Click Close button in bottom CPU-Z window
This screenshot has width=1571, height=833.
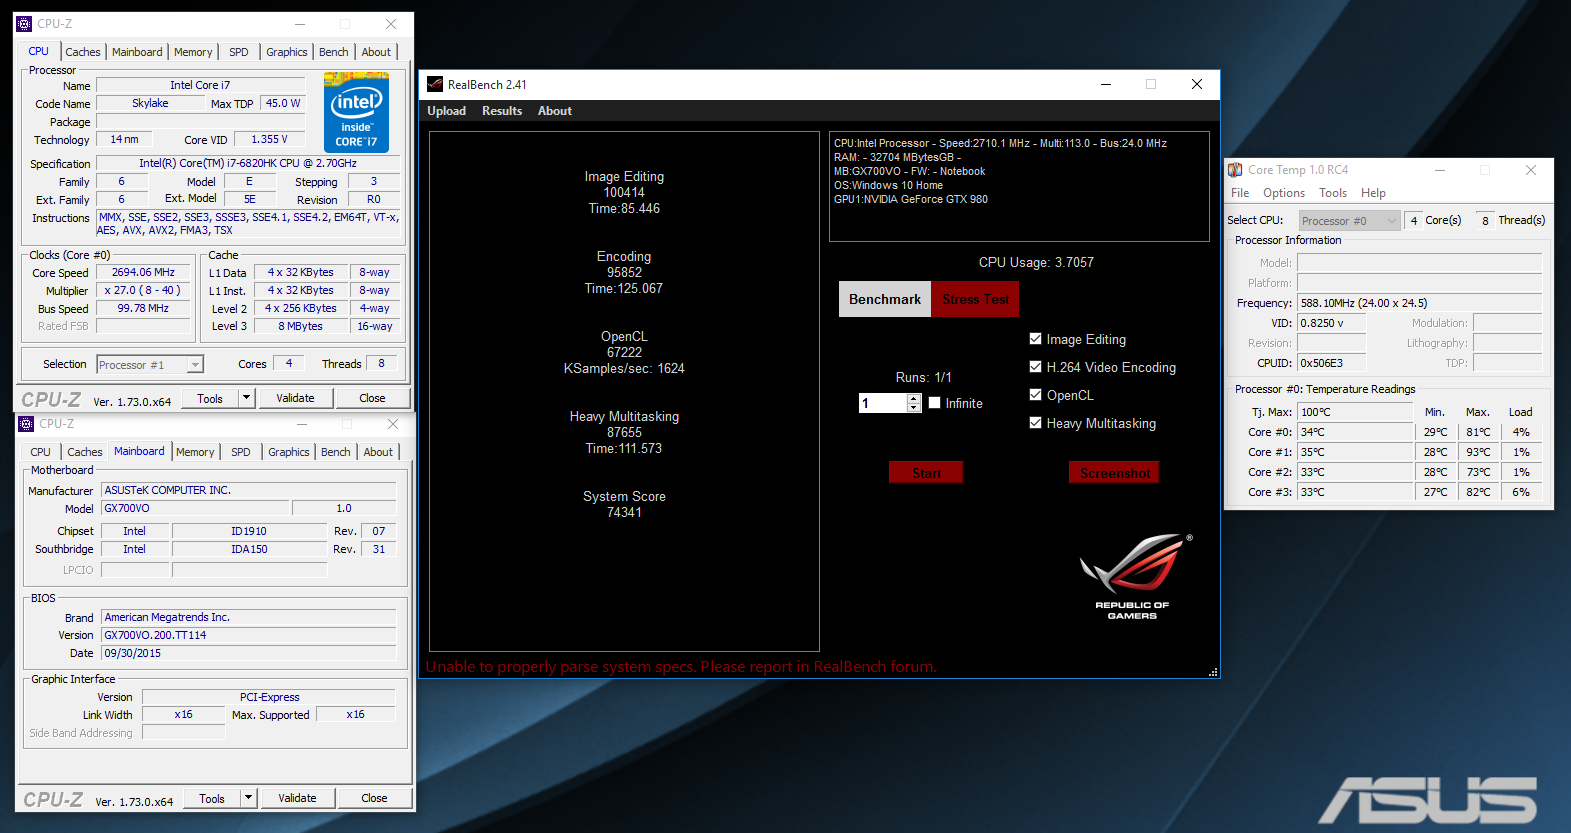point(374,798)
